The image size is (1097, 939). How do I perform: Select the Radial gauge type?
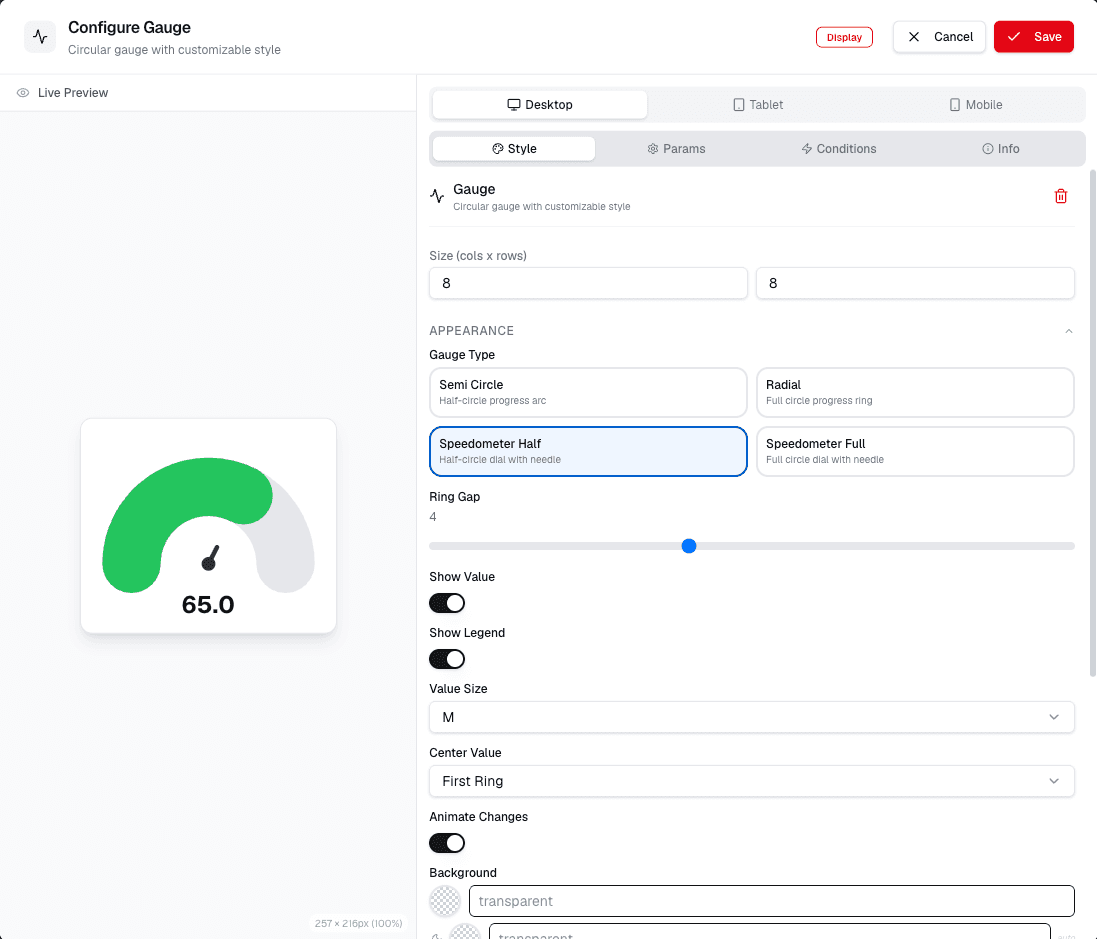click(915, 392)
